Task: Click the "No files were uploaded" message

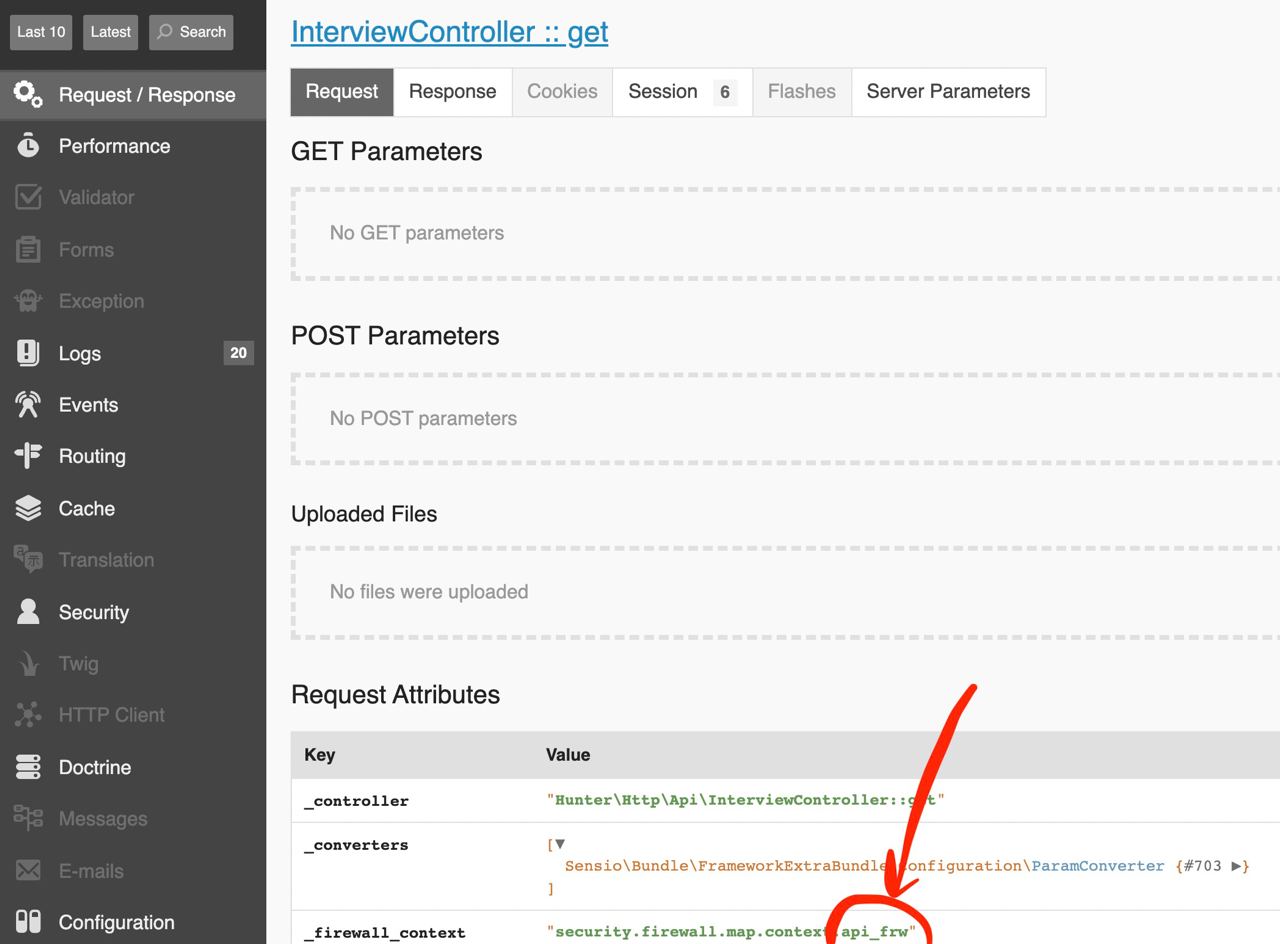Action: 429,592
